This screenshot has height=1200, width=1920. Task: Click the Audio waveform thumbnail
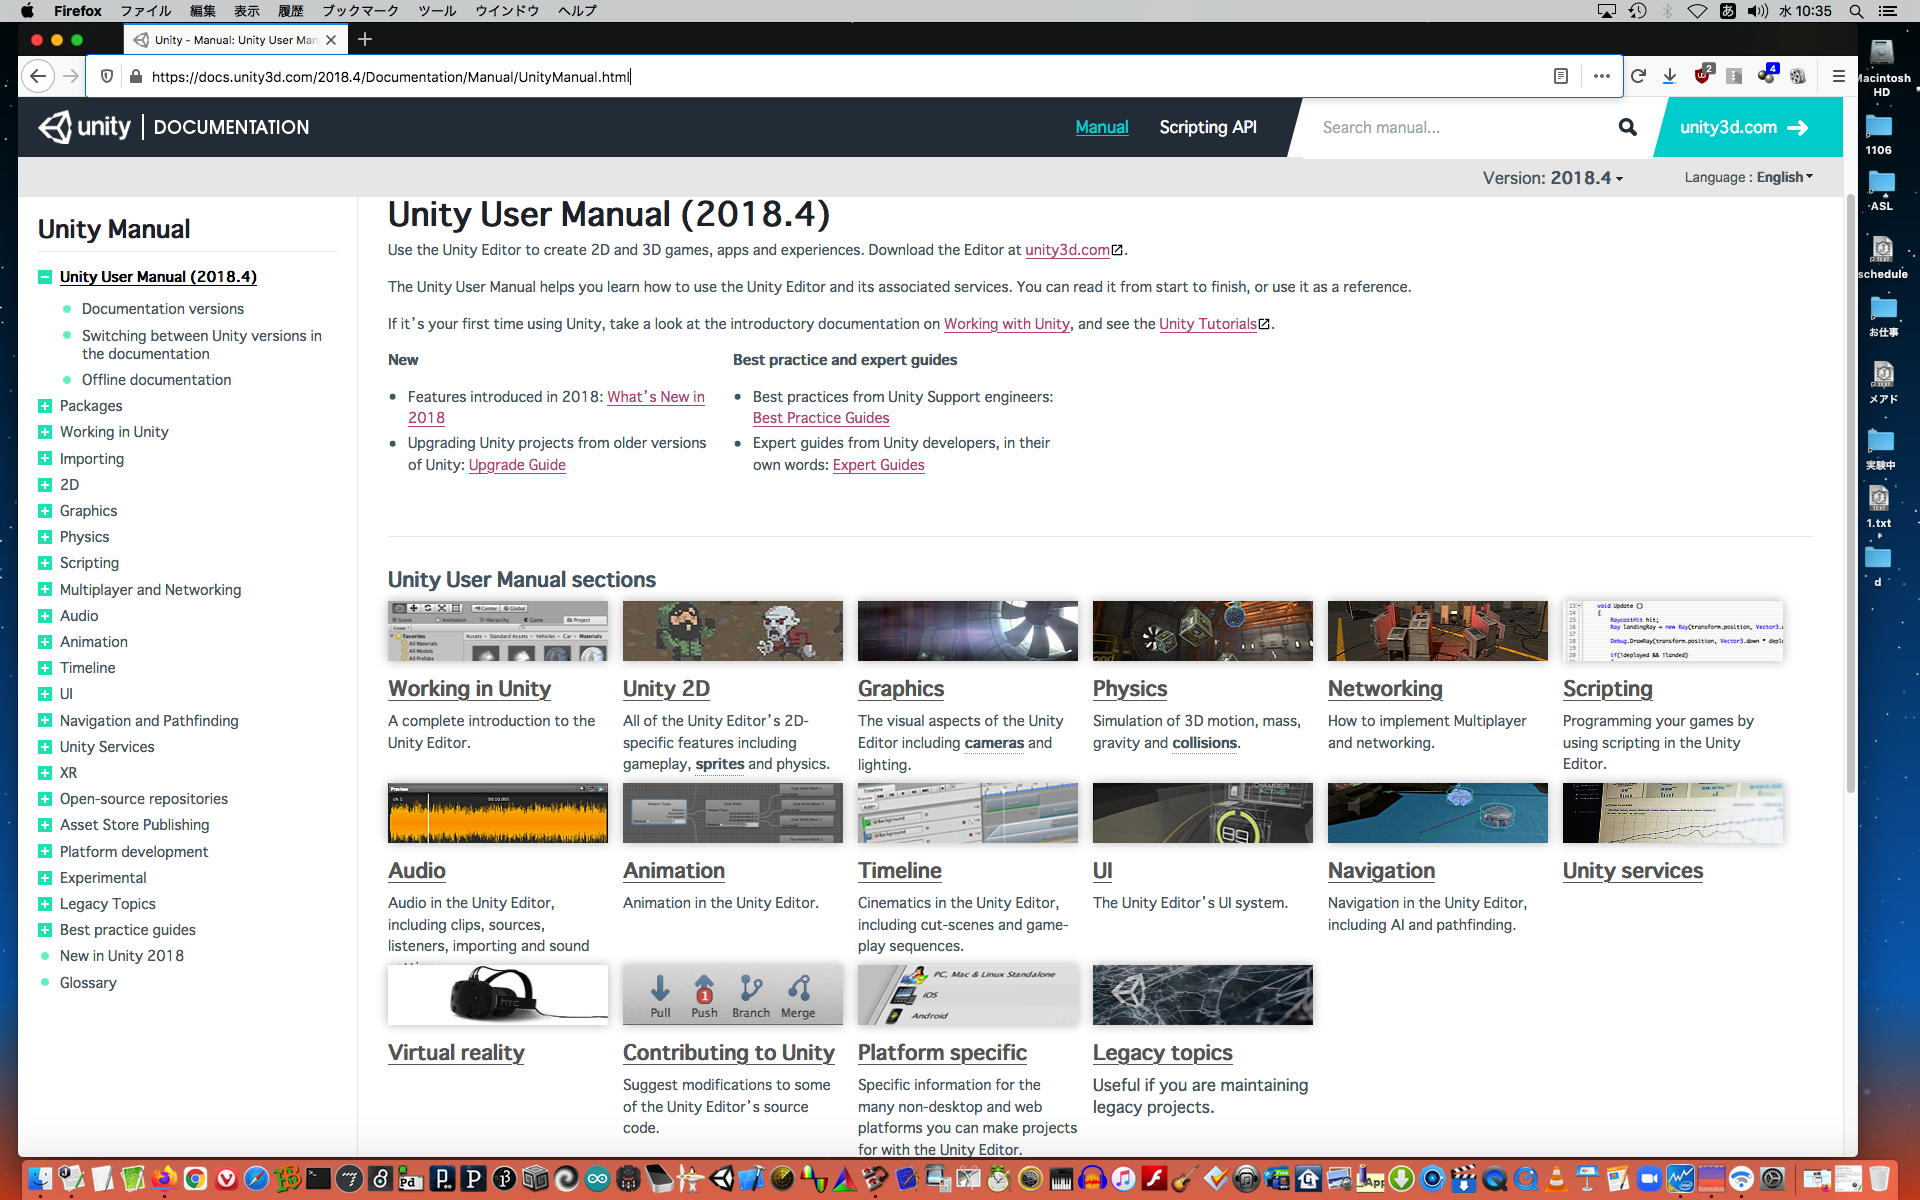click(x=497, y=813)
